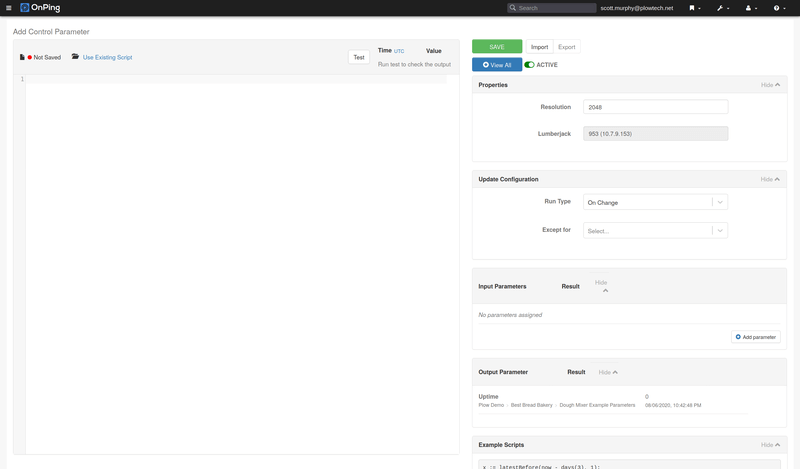Click the plus icon in Add parameter
This screenshot has height=469, width=800.
[x=738, y=337]
